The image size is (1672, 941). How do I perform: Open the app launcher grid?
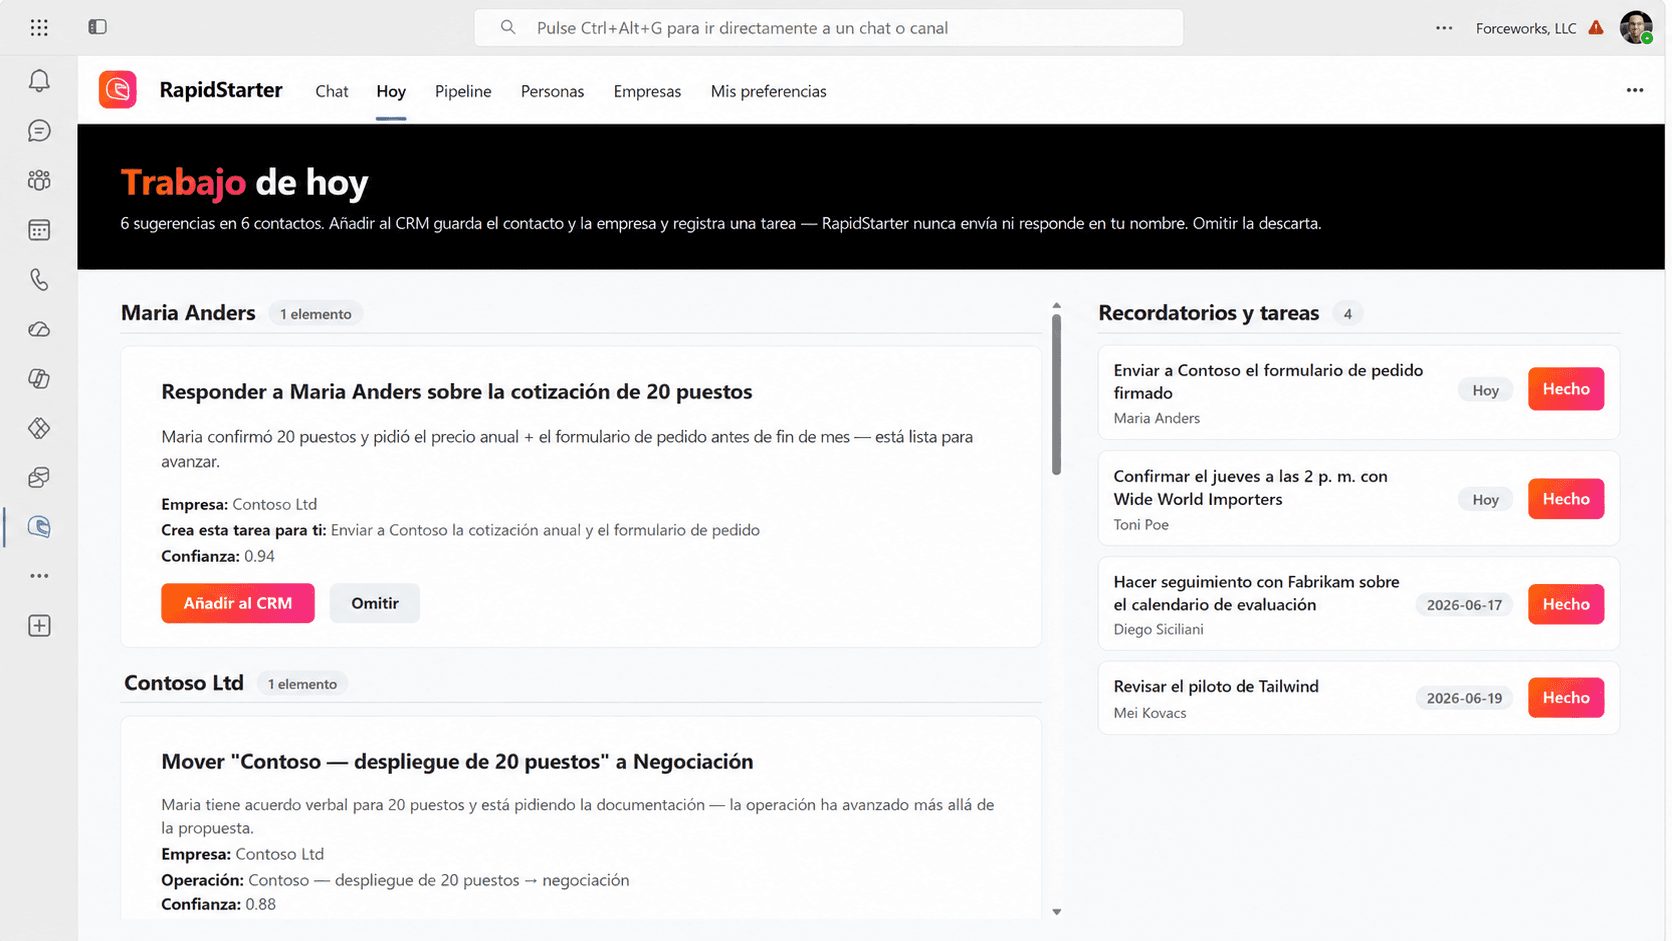(39, 28)
